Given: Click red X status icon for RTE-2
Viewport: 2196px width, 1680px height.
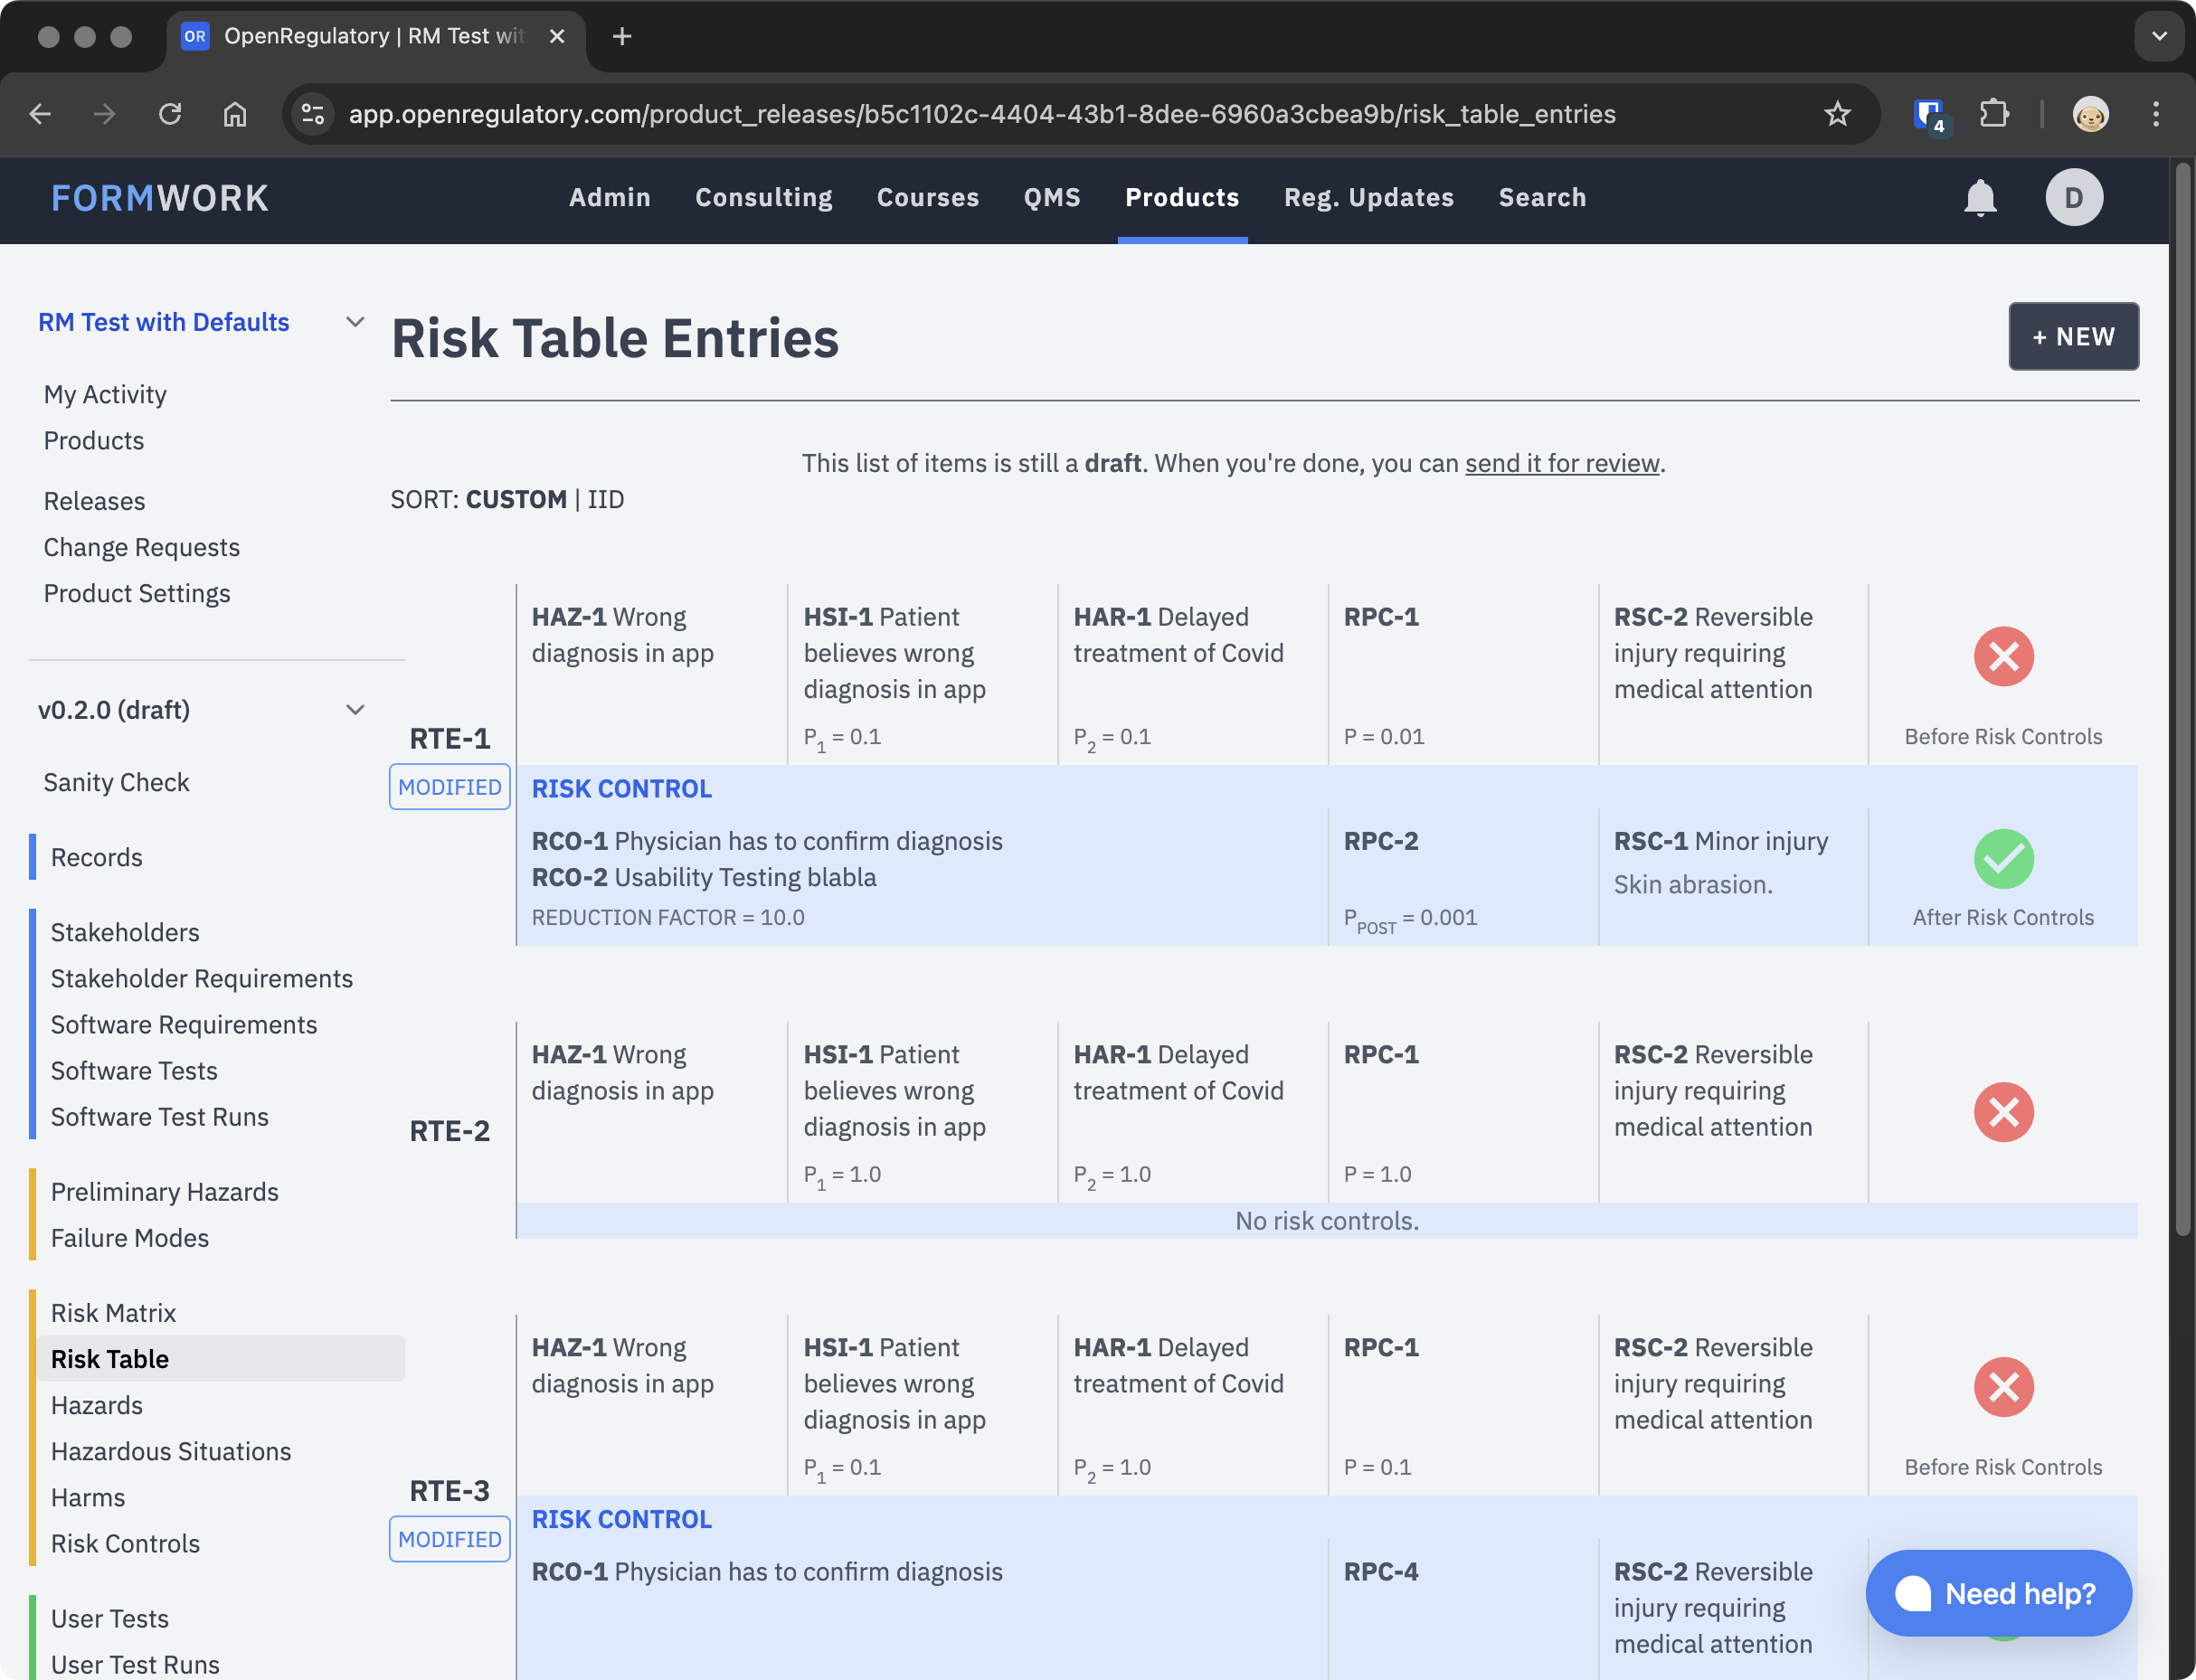Looking at the screenshot, I should coord(2003,1112).
